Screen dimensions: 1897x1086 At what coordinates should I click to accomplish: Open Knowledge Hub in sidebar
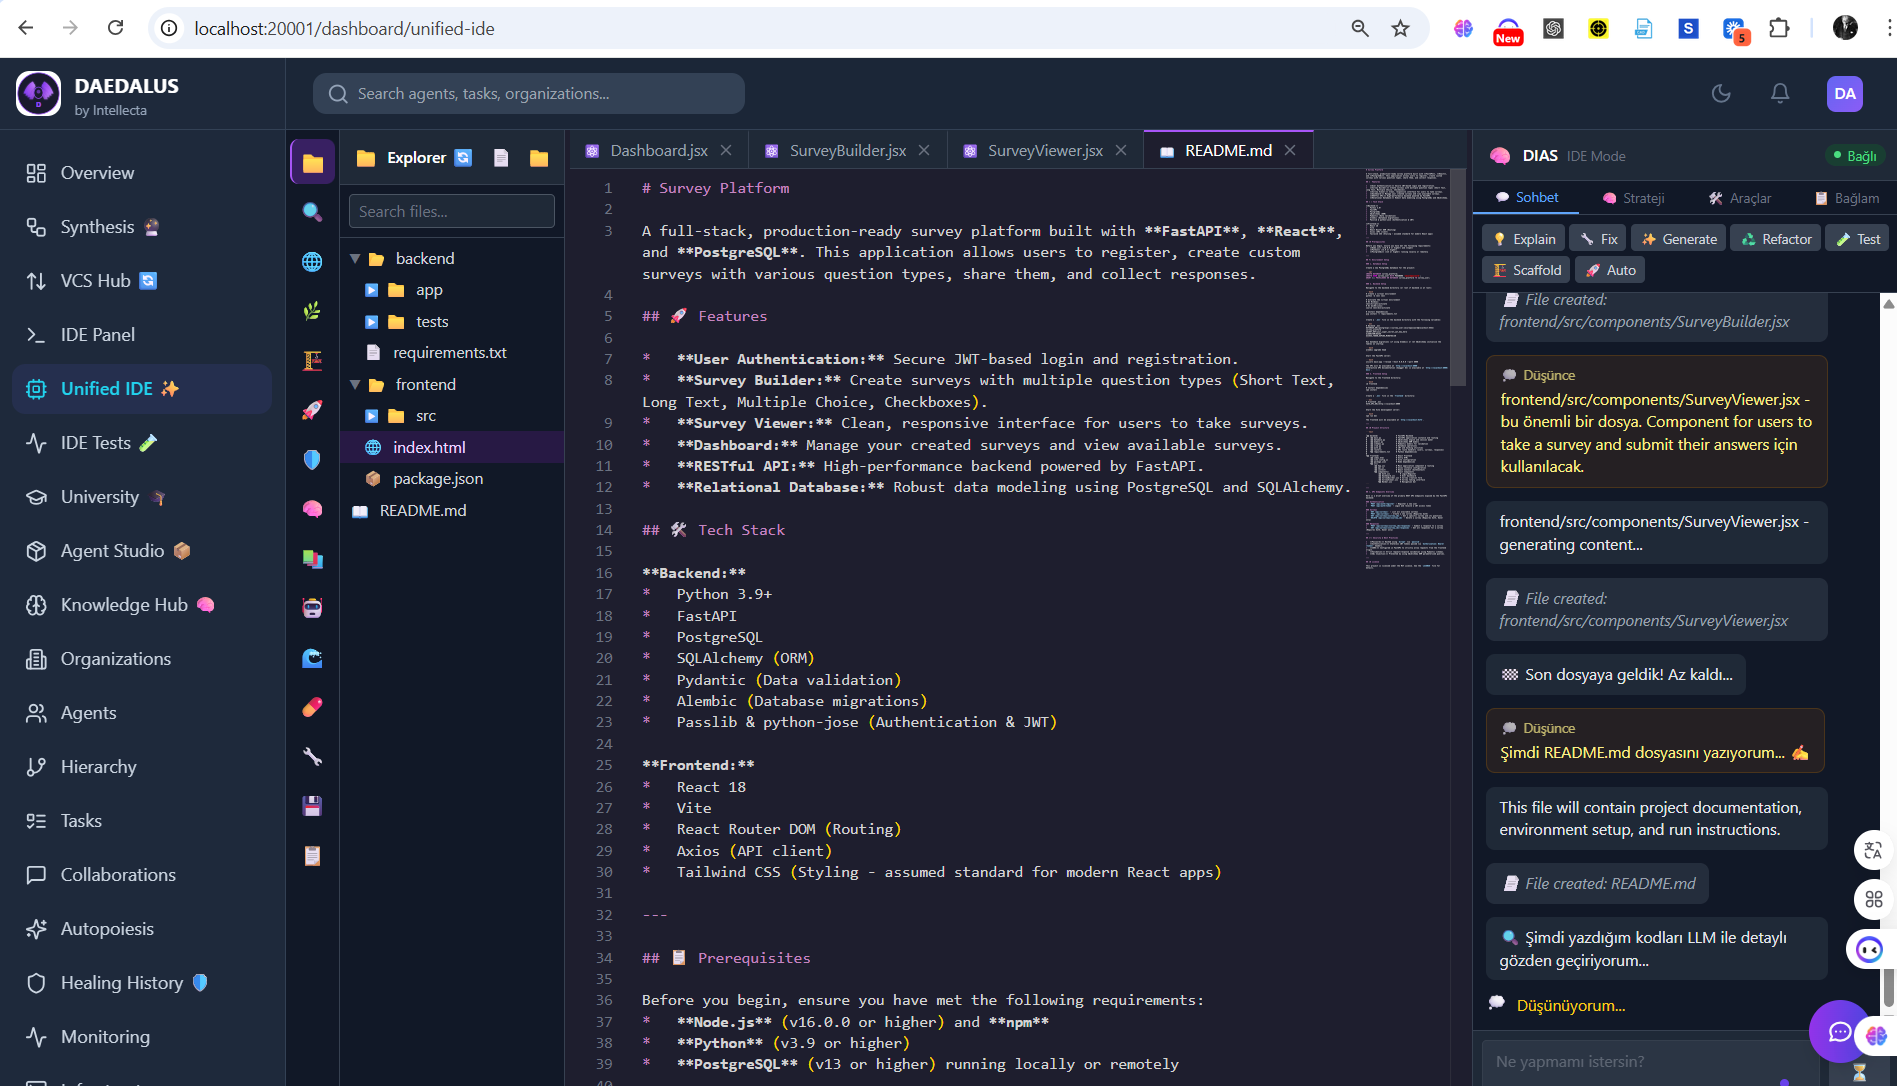tap(142, 605)
